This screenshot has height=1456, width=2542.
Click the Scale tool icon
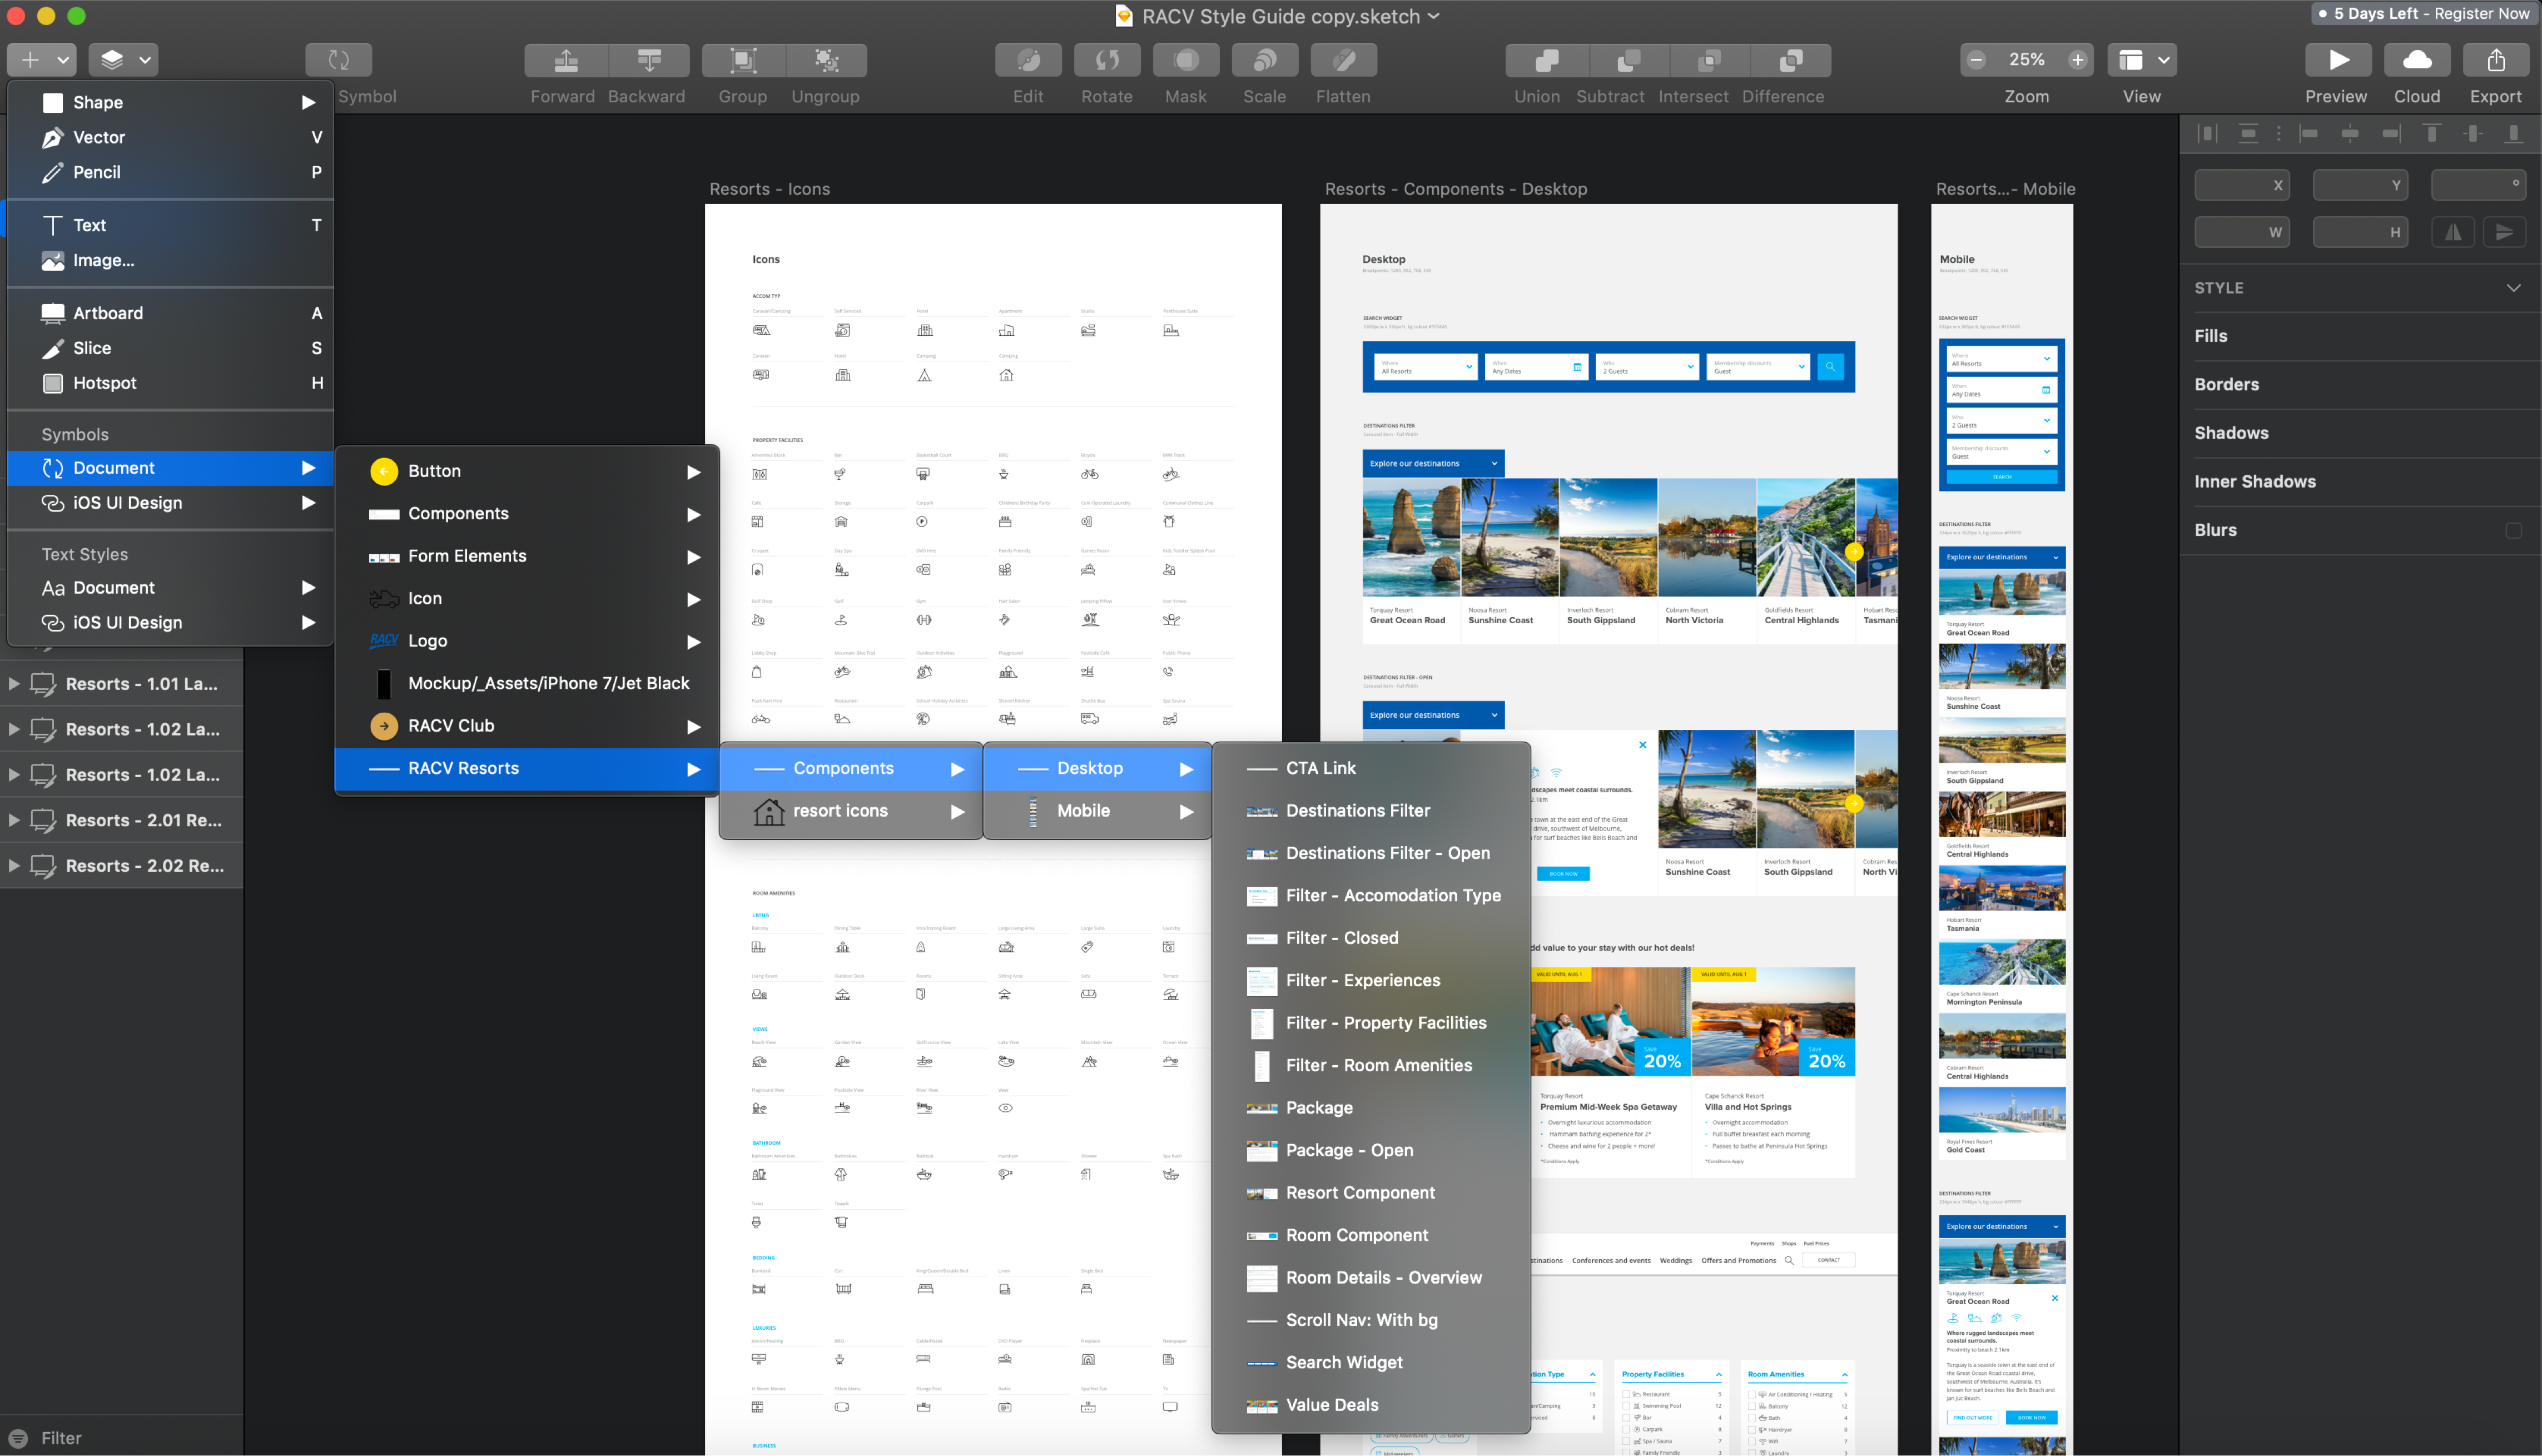tap(1265, 60)
